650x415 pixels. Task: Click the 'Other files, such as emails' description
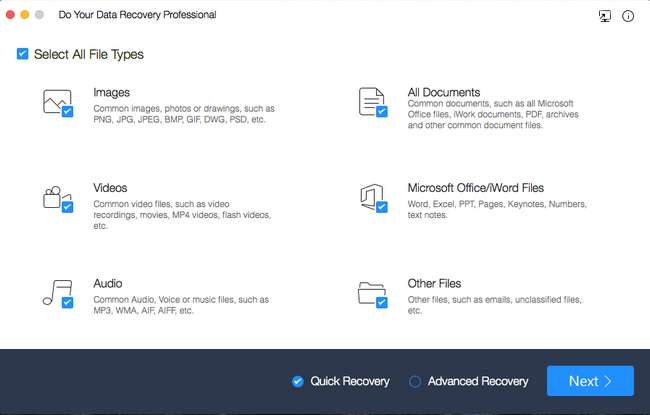pyautogui.click(x=495, y=305)
